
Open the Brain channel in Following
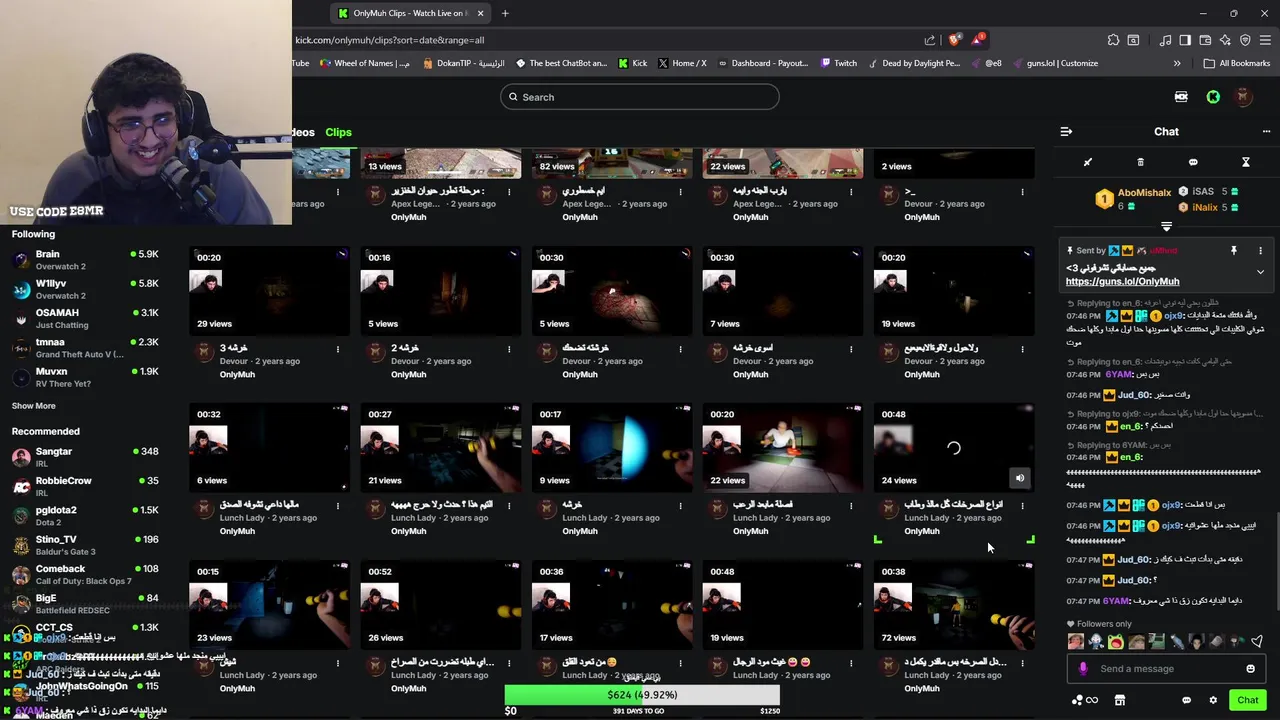click(85, 259)
